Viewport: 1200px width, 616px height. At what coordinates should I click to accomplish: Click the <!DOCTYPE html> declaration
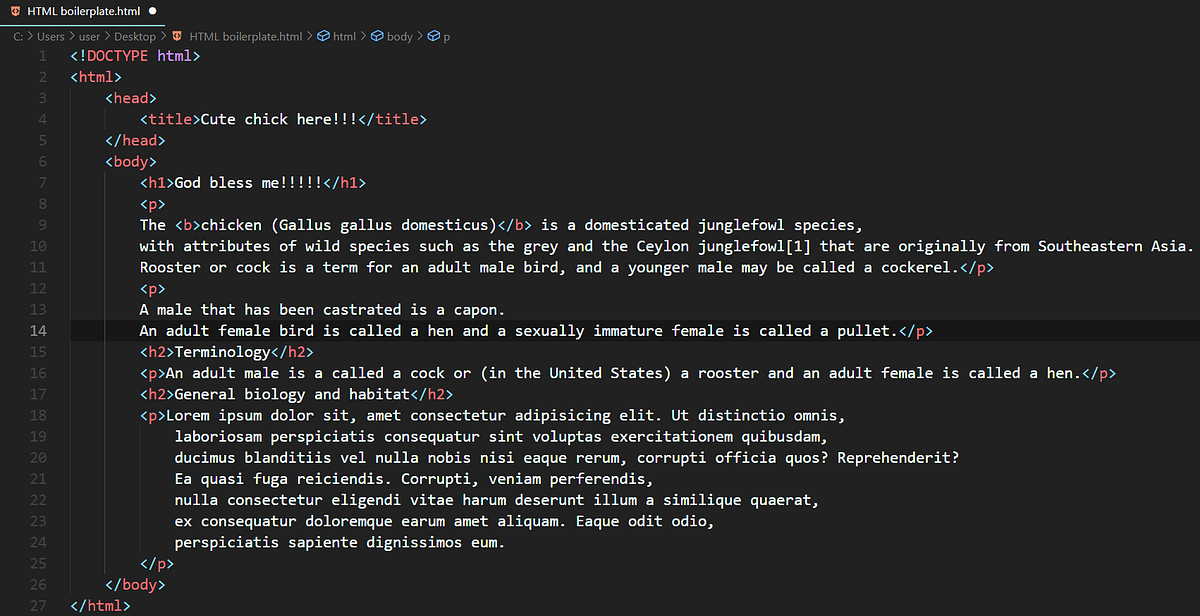[135, 56]
